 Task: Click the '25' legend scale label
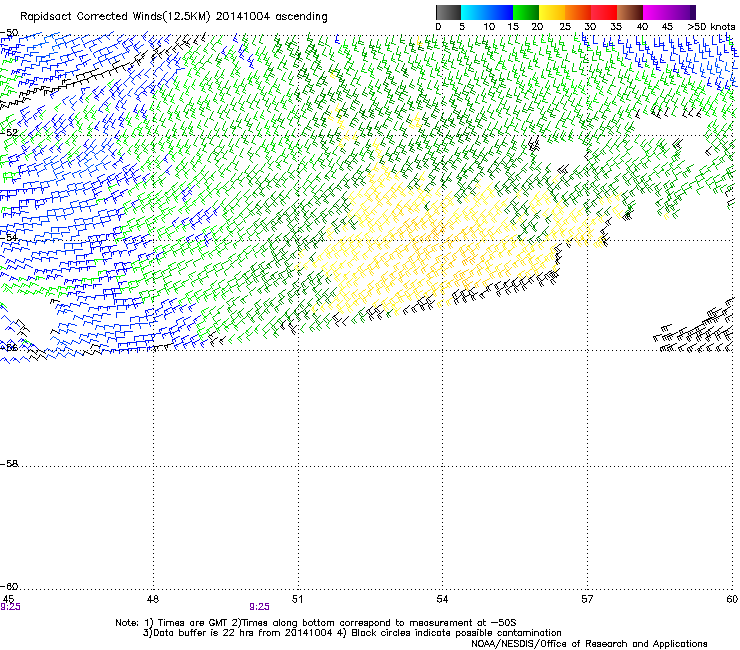click(x=564, y=27)
